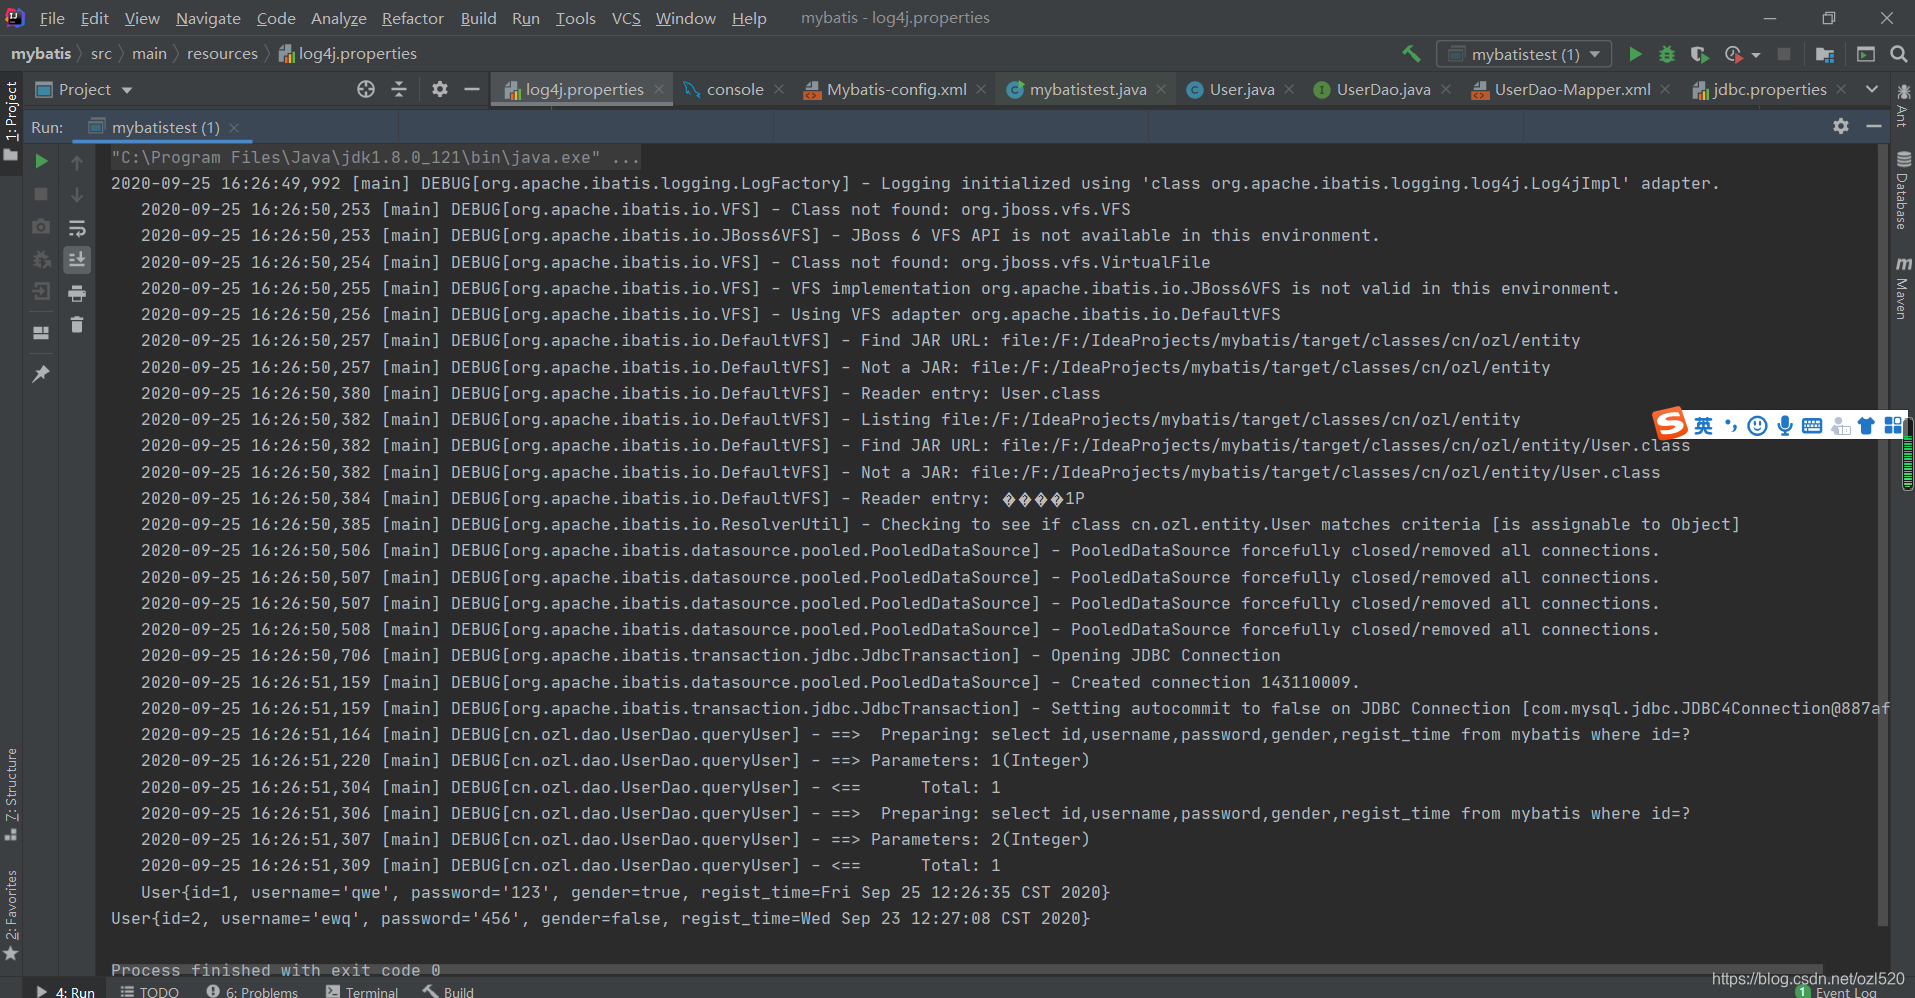
Task: Click the User{id=1, username='qwe'} output line
Action: 625,892
